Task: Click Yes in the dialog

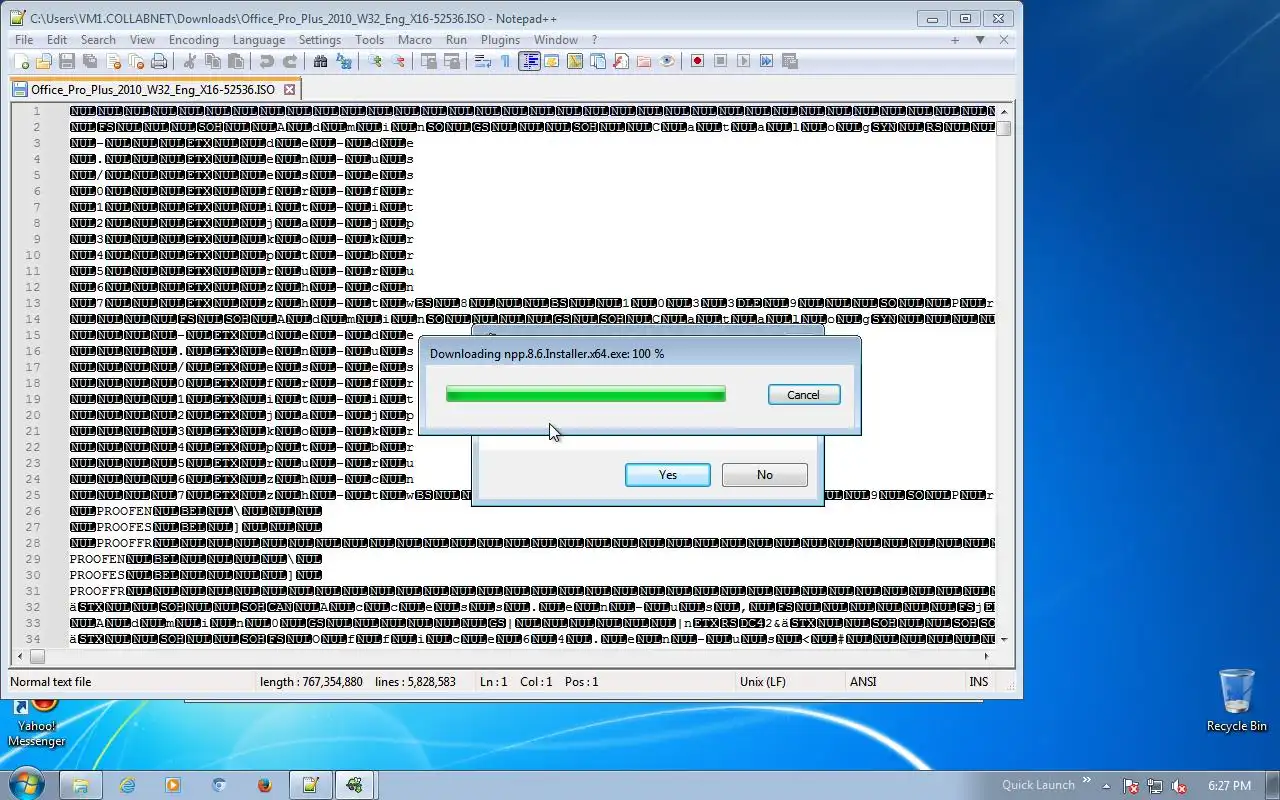Action: [668, 475]
